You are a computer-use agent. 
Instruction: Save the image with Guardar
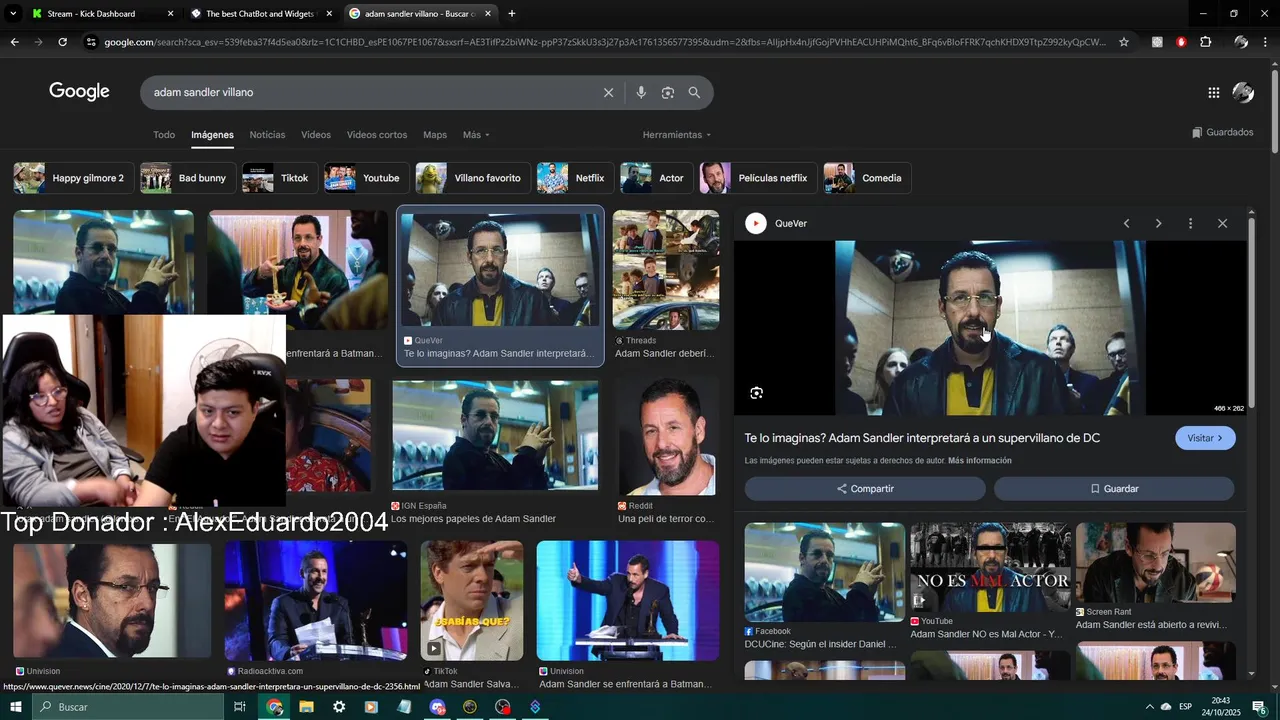1114,489
